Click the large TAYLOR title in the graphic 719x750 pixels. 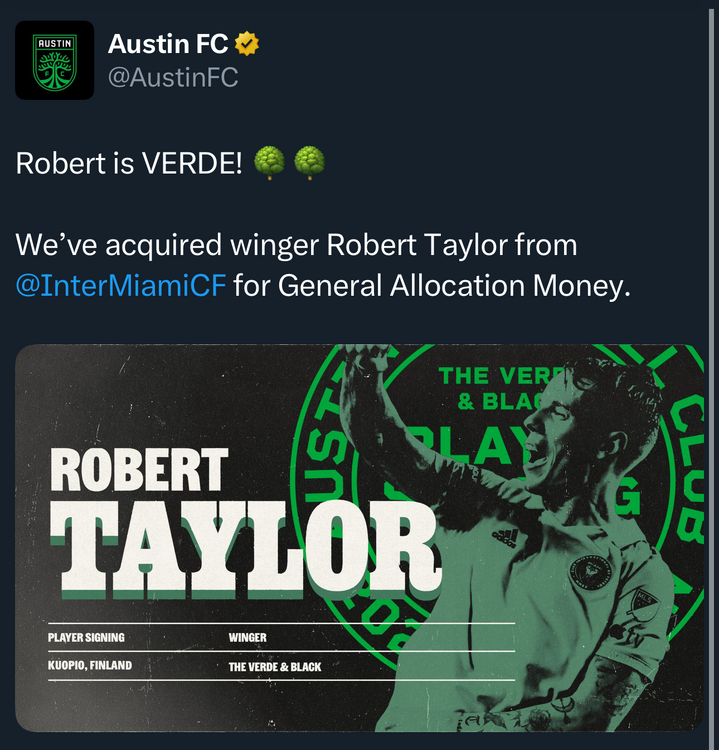click(246, 550)
